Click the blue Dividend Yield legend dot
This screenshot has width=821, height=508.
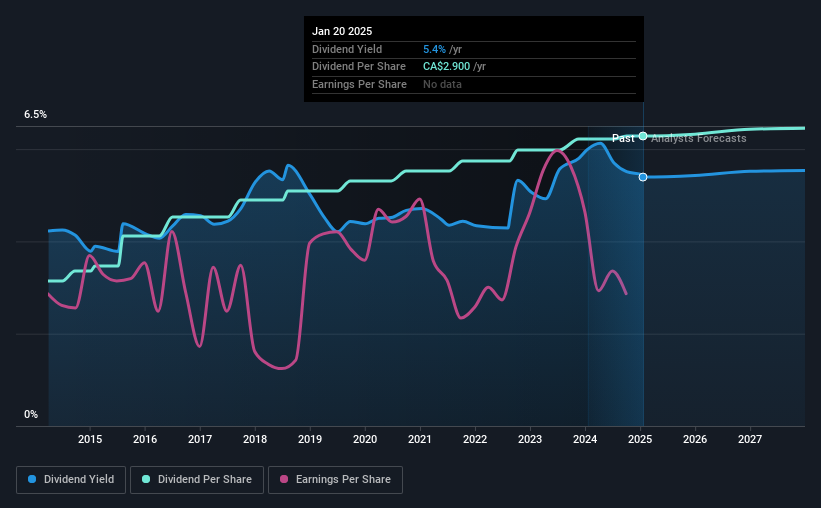(x=32, y=479)
